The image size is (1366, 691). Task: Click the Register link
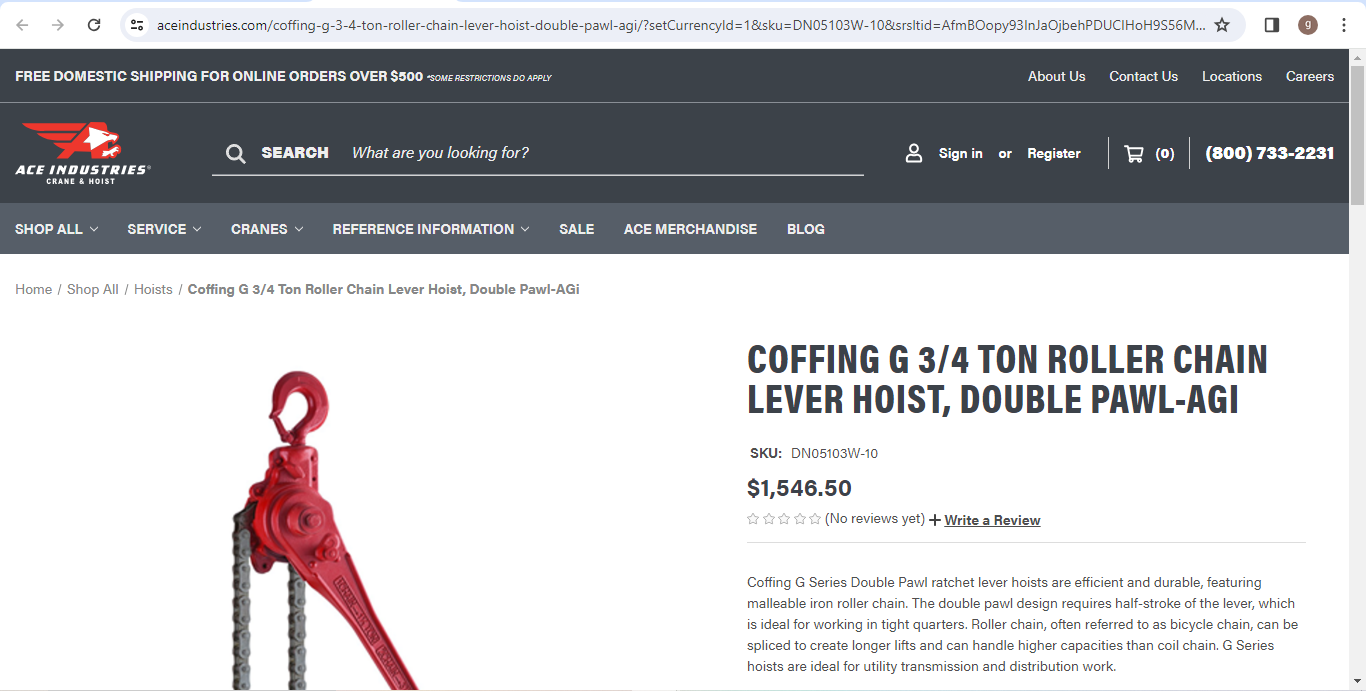(1054, 153)
